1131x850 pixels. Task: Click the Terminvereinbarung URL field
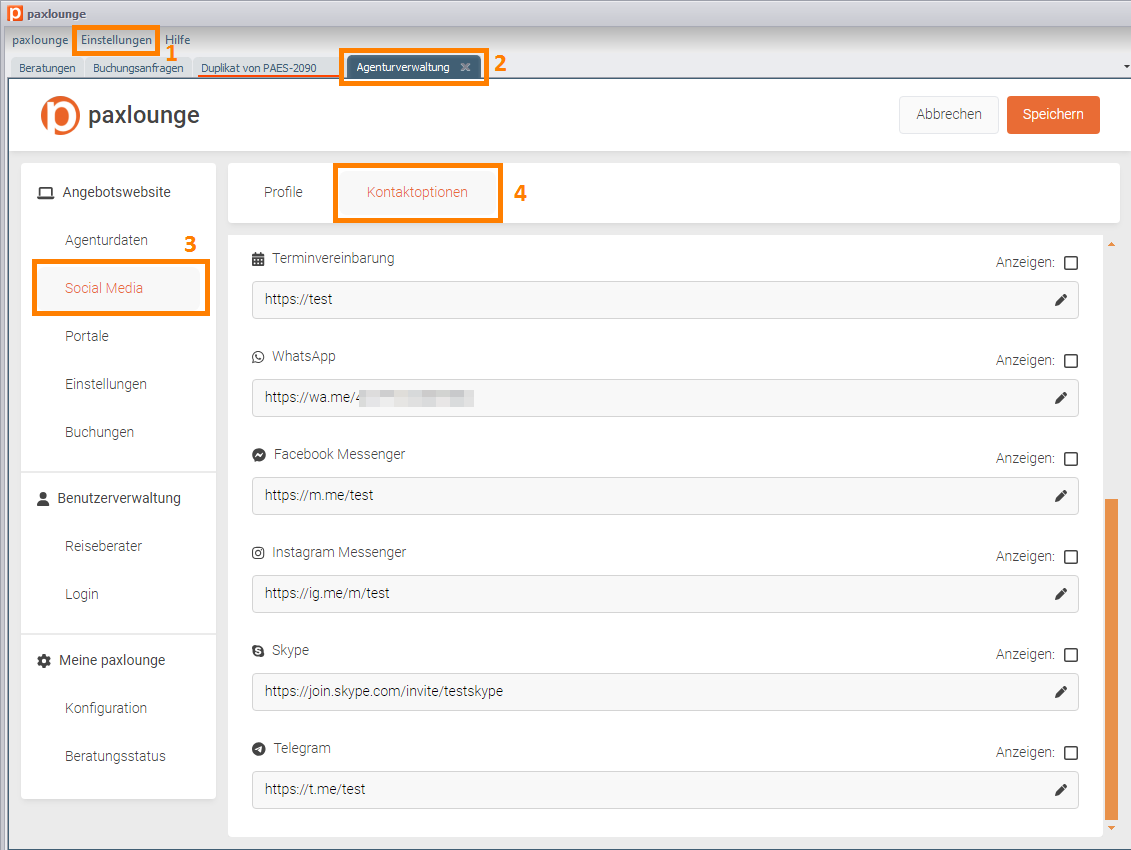click(664, 299)
